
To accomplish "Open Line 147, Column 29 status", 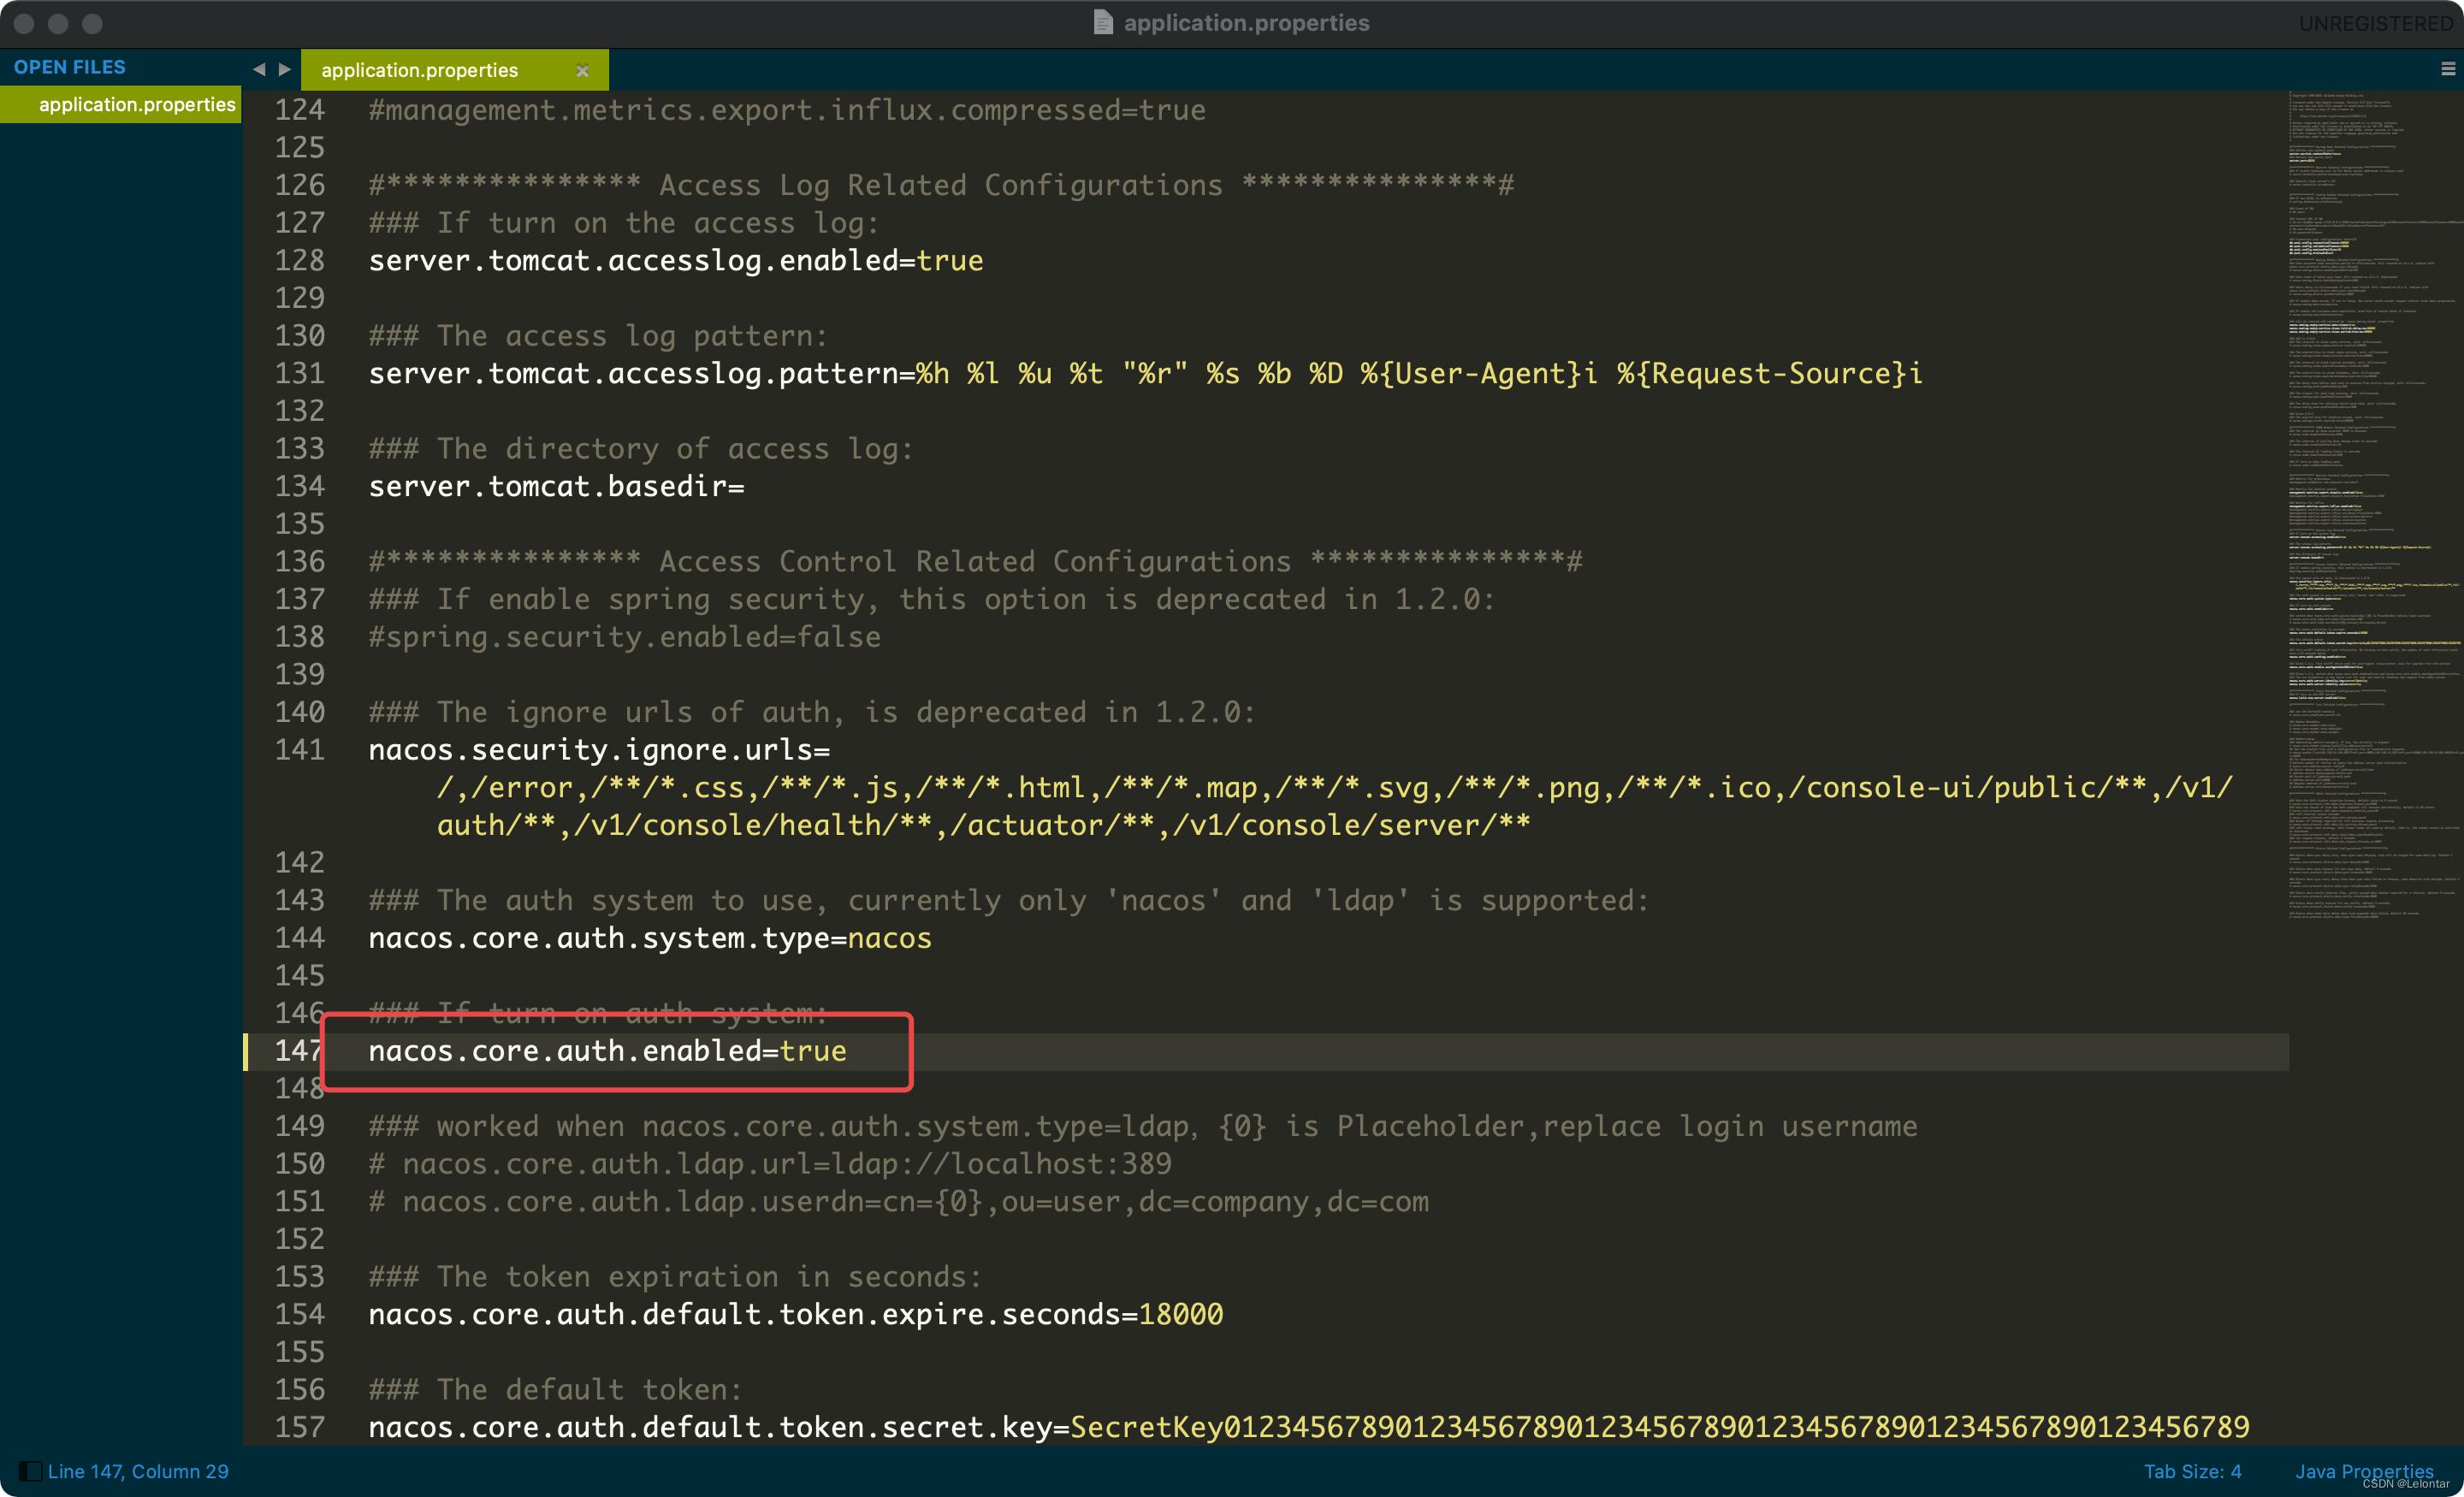I will tap(138, 1471).
